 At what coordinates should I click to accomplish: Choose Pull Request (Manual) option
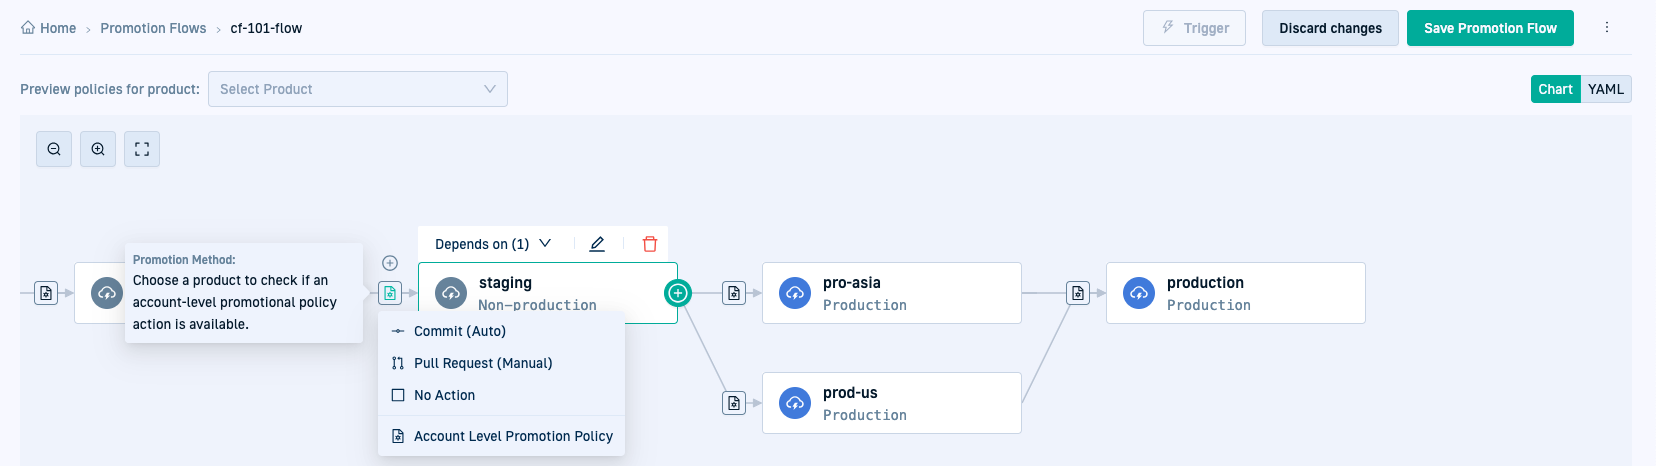[483, 363]
